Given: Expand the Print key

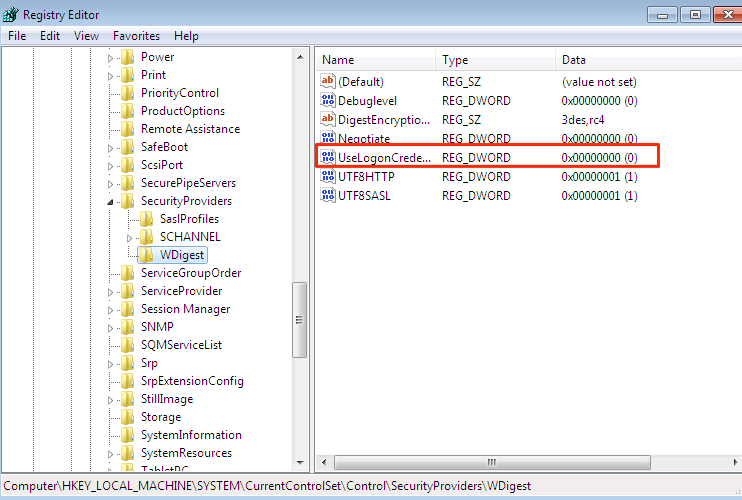Looking at the screenshot, I should (x=110, y=76).
